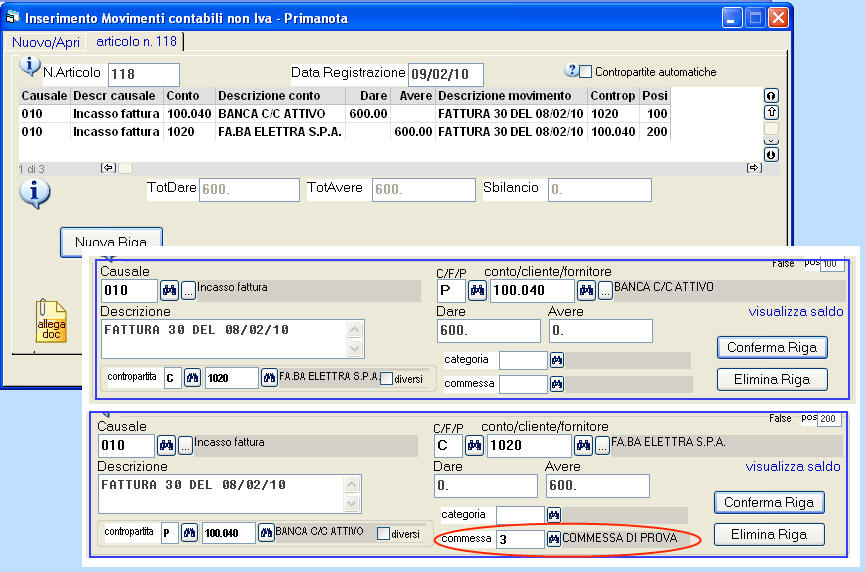Image resolution: width=865 pixels, height=572 pixels.
Task: Click the Sbilancio field
Action: click(x=600, y=190)
